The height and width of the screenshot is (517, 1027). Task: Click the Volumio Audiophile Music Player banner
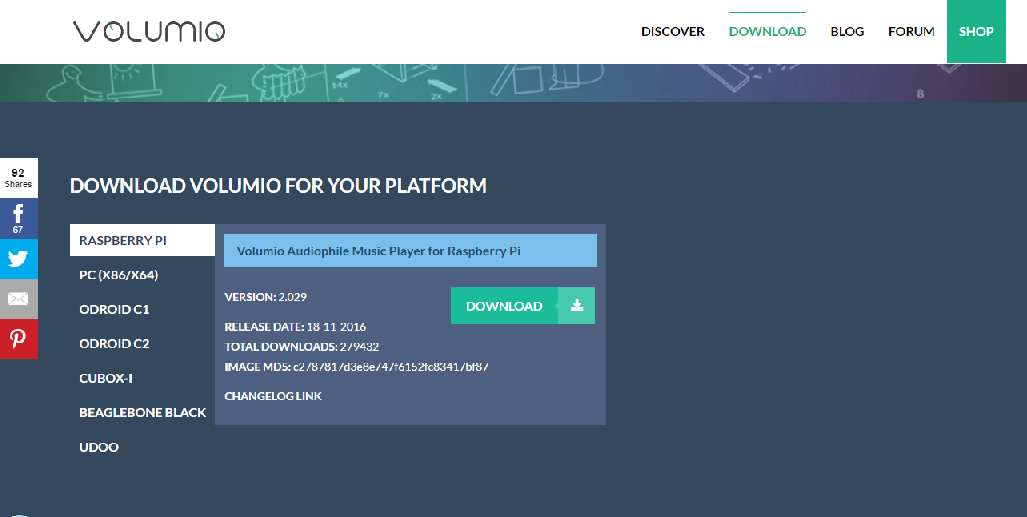410,250
